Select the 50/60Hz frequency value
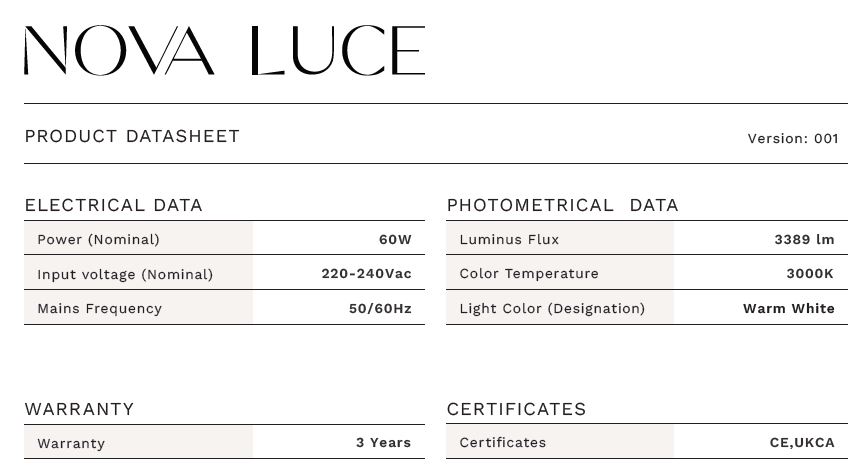Screen dimensions: 863x476 pyautogui.click(x=380, y=308)
